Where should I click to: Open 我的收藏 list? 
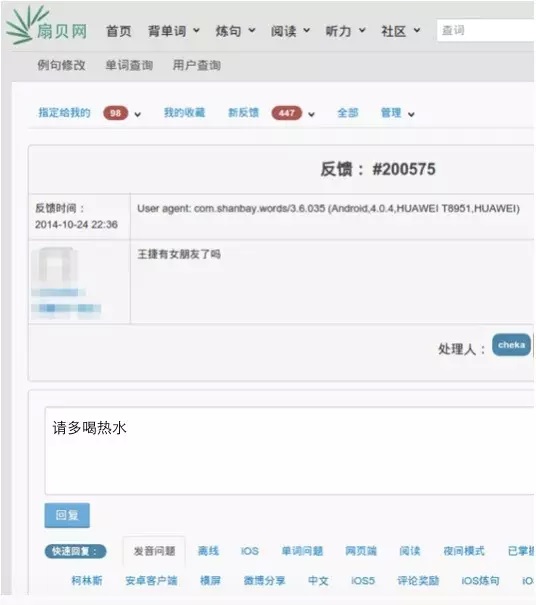coord(184,113)
